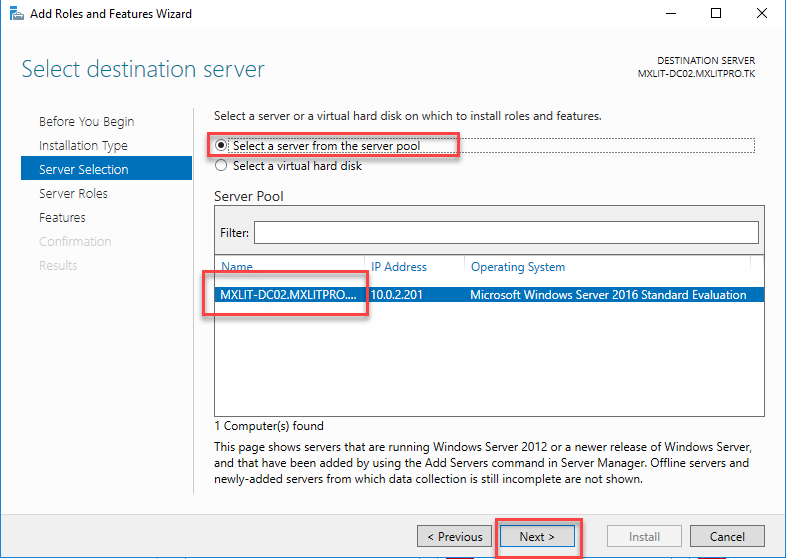786x559 pixels.
Task: Cancel the Add Roles wizard
Action: click(727, 537)
